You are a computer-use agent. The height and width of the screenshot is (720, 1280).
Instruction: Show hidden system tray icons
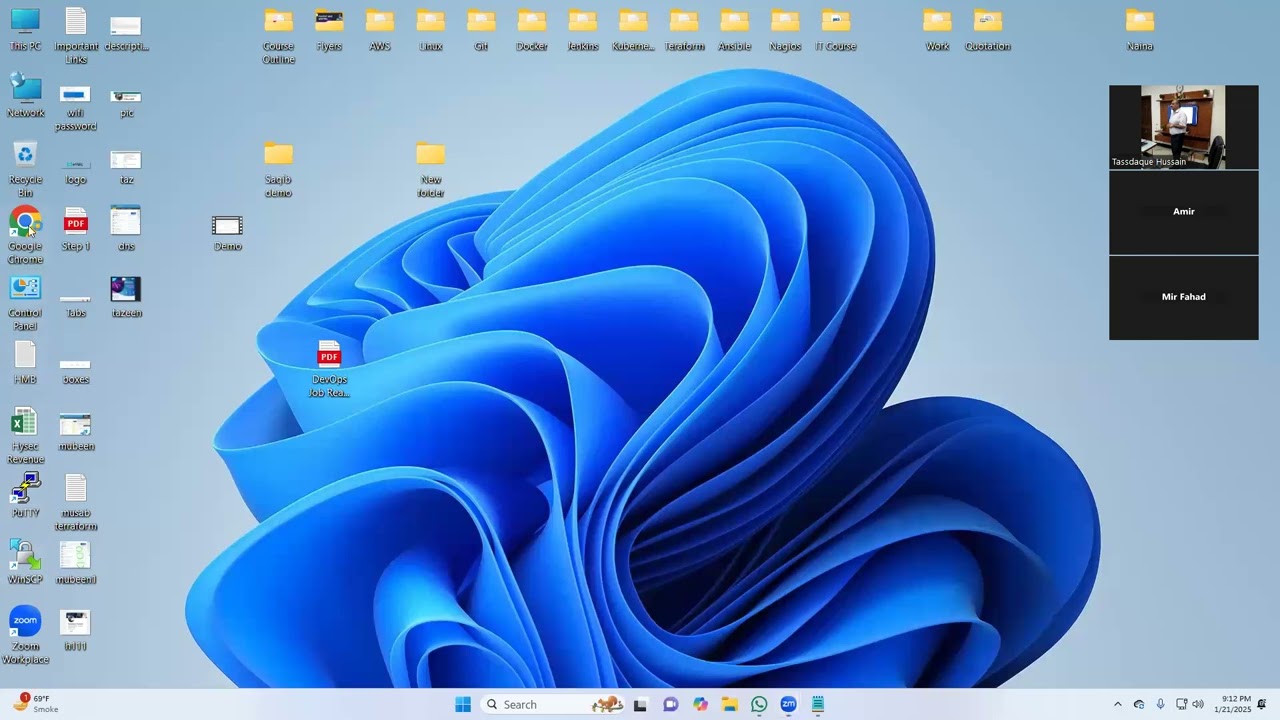click(x=1118, y=704)
